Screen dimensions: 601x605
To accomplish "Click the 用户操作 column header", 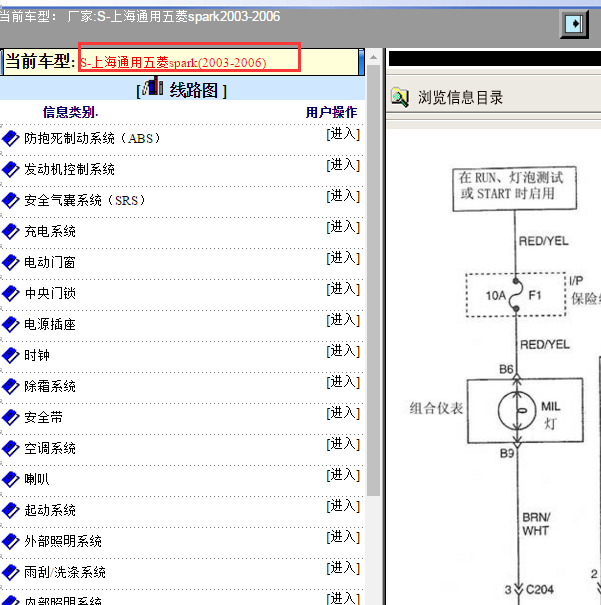I will [331, 112].
